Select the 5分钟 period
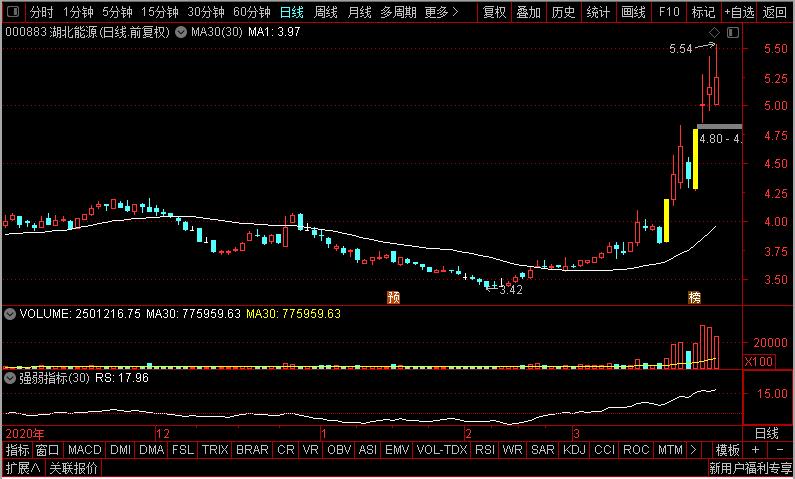 pos(117,12)
